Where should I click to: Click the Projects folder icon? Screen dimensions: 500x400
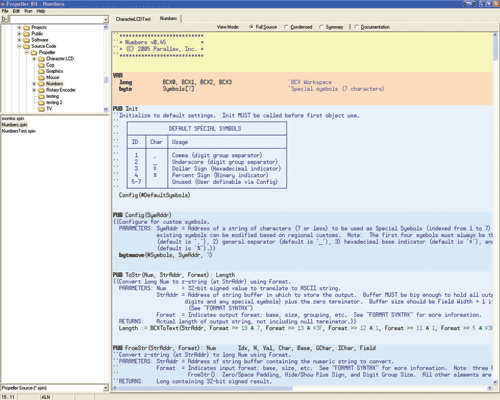pyautogui.click(x=26, y=27)
